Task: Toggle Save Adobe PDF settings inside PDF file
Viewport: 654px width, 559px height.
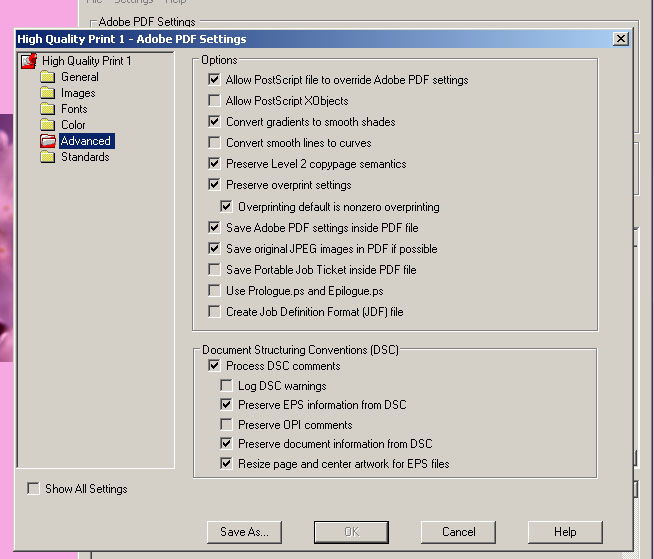Action: (x=214, y=227)
